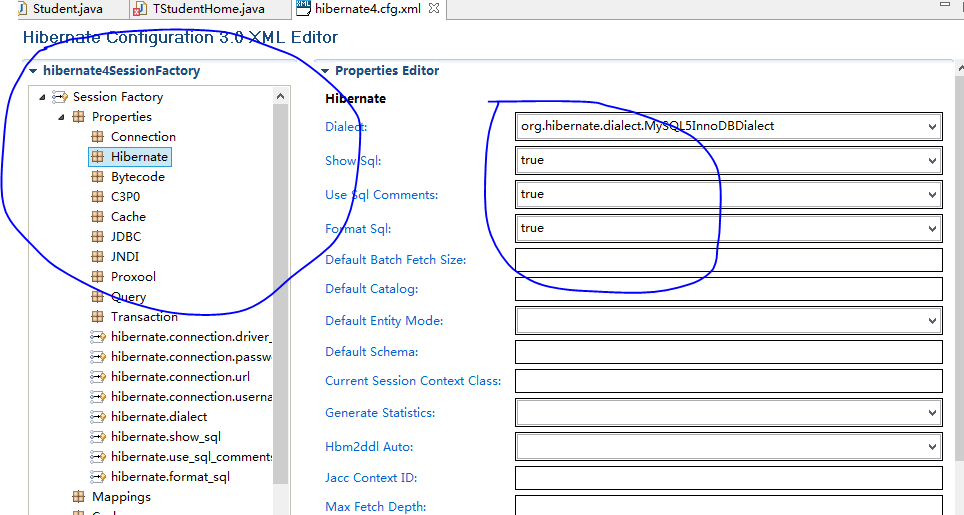Select the hibernate4.cfg.xml tab
This screenshot has width=964, height=515.
coord(368,9)
